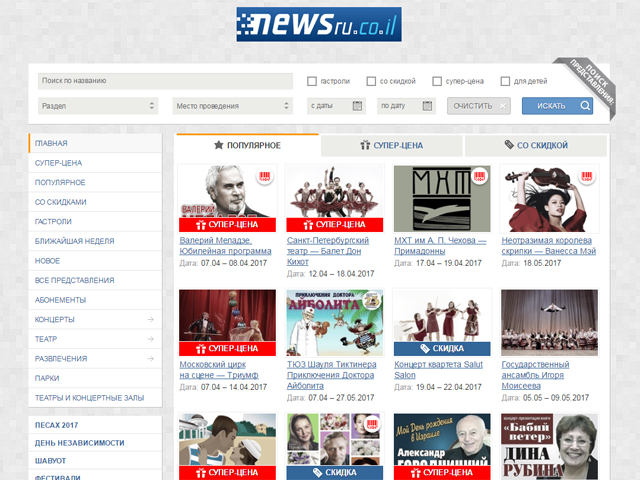
Task: Expand the Театр submenu arrow
Action: coord(151,339)
